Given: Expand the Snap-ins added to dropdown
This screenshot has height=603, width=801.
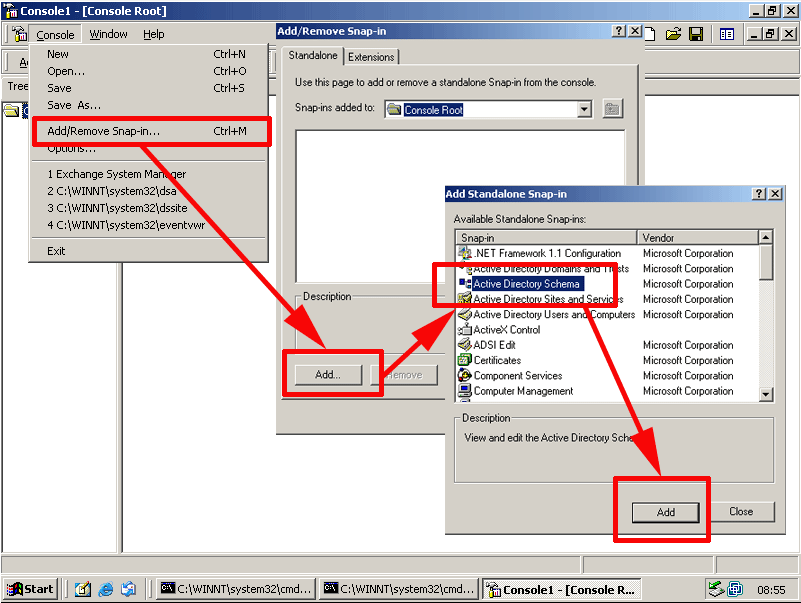Looking at the screenshot, I should click(x=584, y=109).
